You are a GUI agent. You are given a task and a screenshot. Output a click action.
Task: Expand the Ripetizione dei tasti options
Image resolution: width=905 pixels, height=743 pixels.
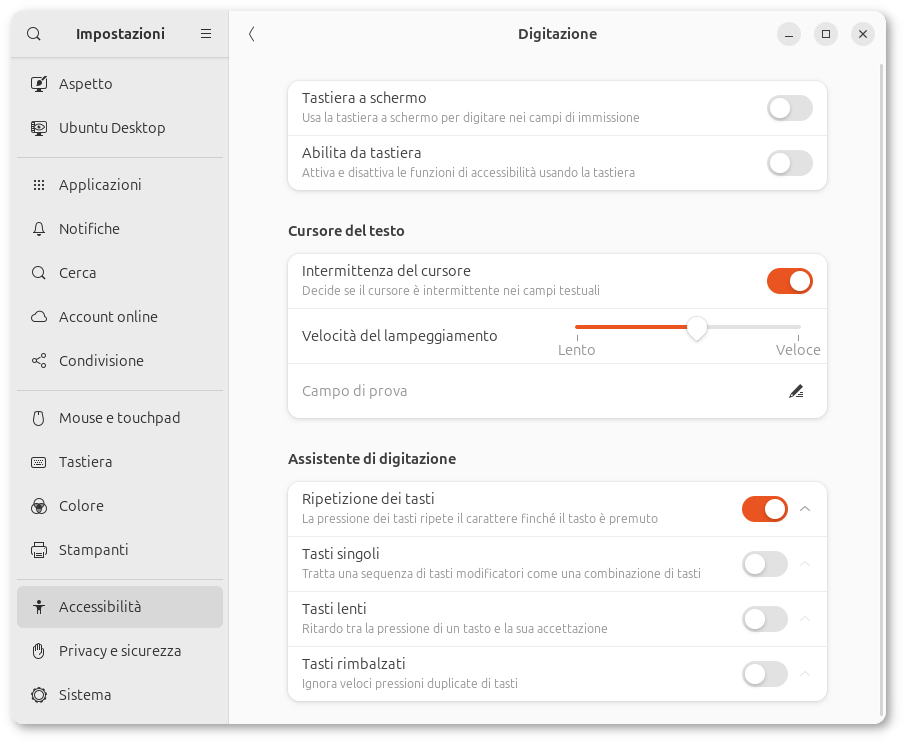(806, 509)
